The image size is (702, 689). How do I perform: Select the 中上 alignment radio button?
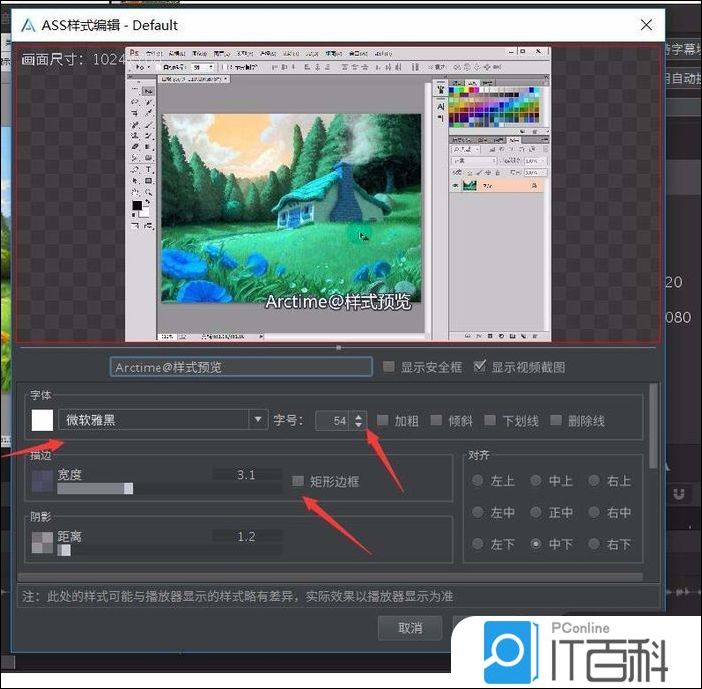536,481
